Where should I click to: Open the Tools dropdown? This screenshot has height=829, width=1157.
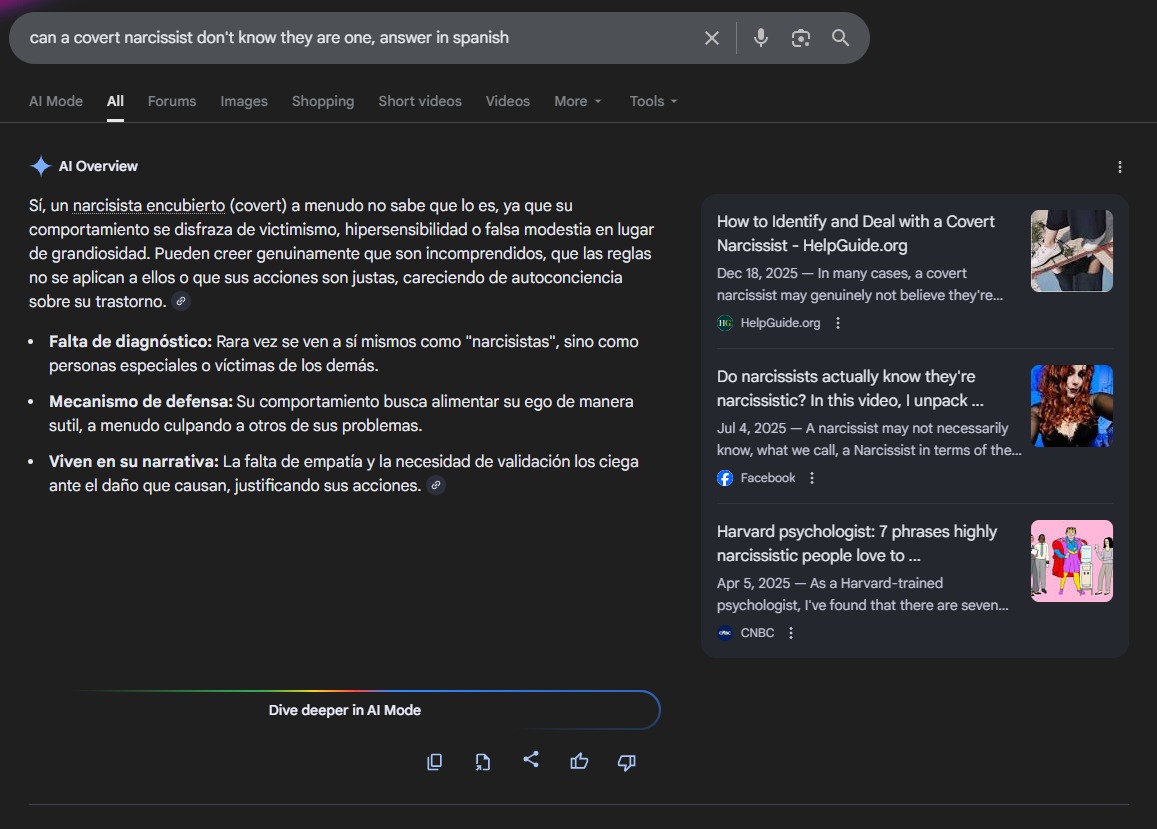click(x=653, y=101)
